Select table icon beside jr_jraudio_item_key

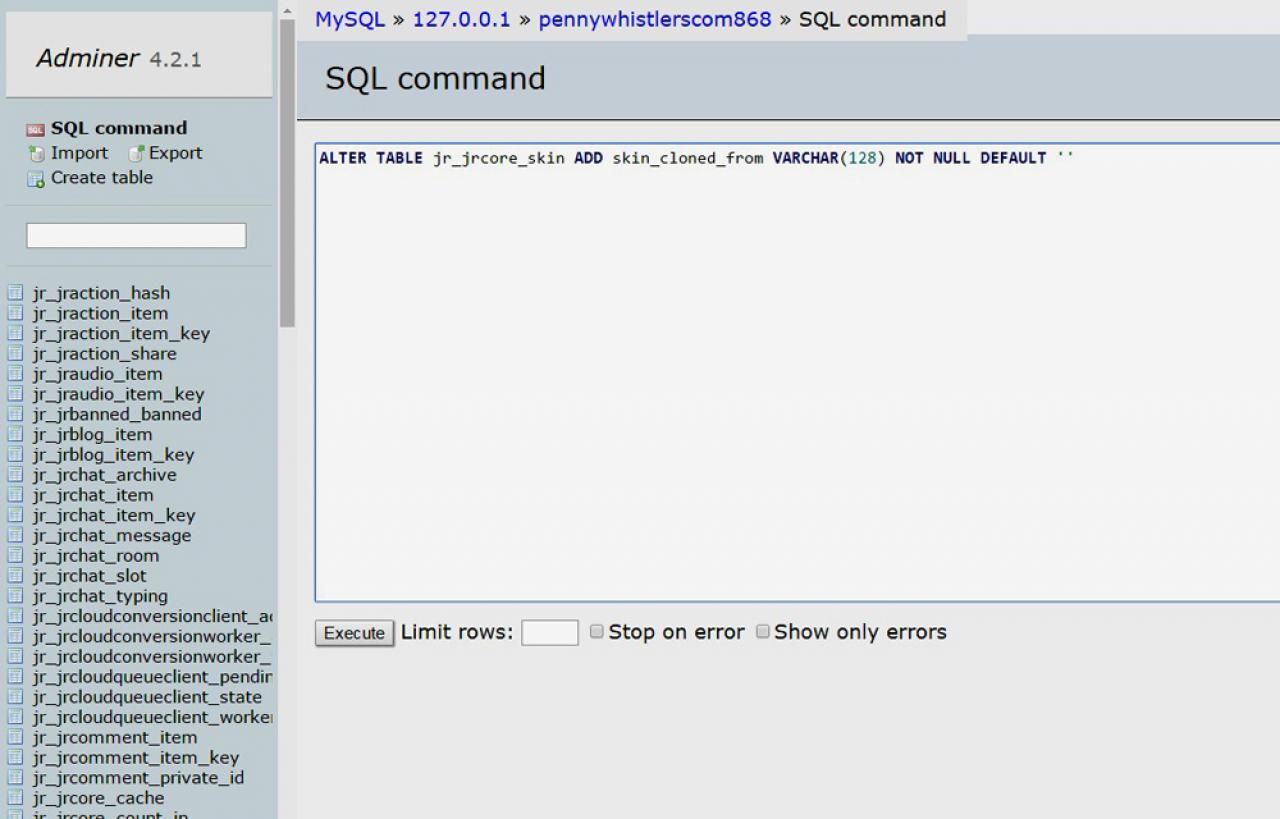pos(15,394)
